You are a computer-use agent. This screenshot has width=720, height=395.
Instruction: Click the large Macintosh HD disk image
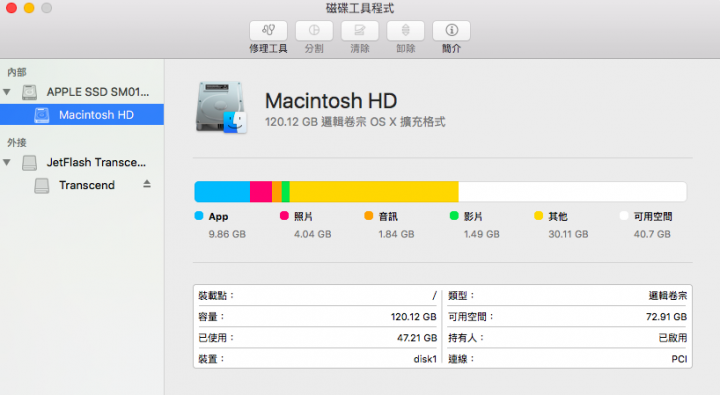point(221,107)
